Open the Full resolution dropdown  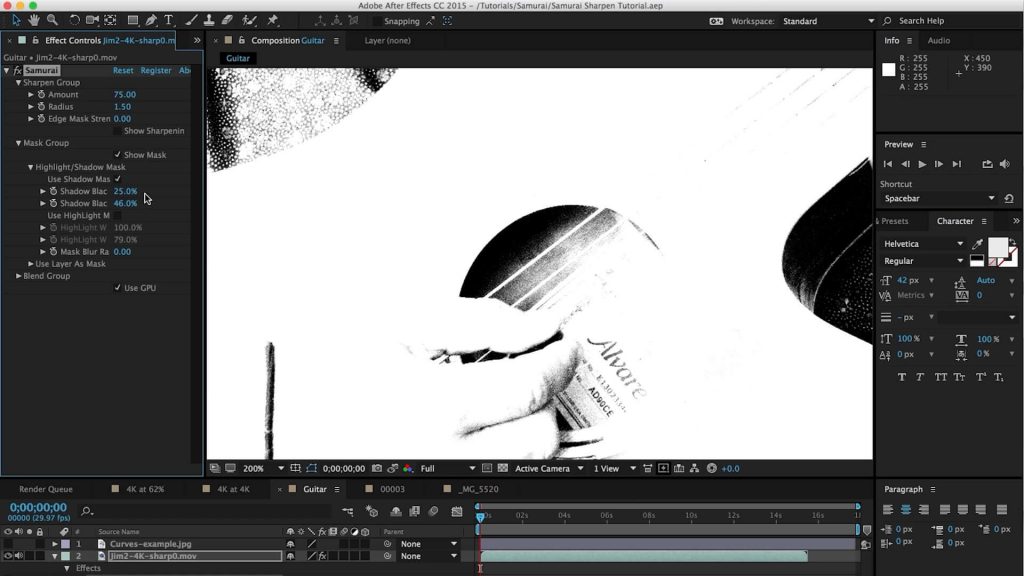coord(445,468)
